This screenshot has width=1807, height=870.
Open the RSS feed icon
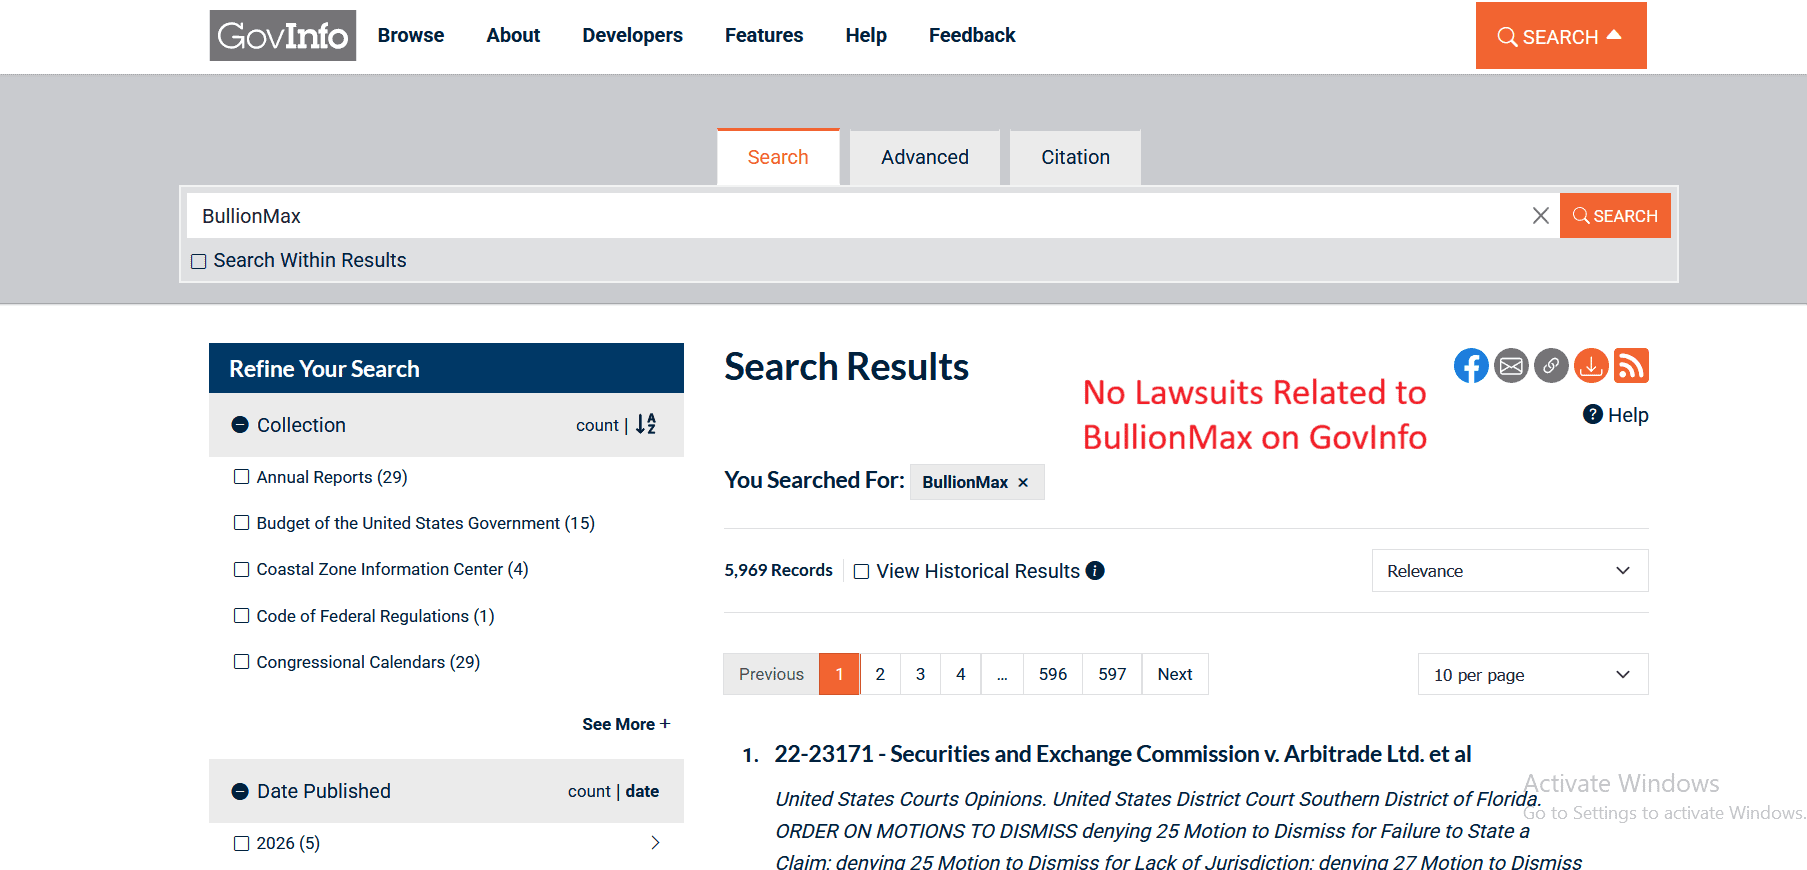[x=1631, y=366]
